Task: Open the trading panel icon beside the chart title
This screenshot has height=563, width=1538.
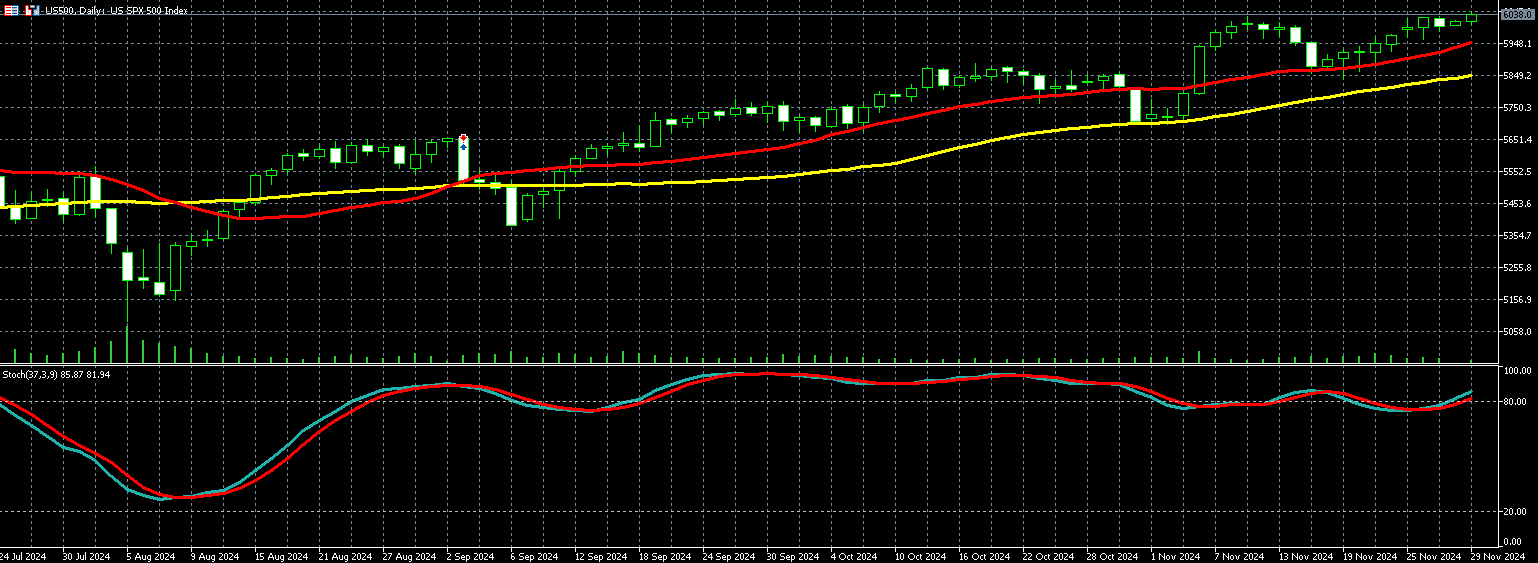Action: (x=32, y=10)
